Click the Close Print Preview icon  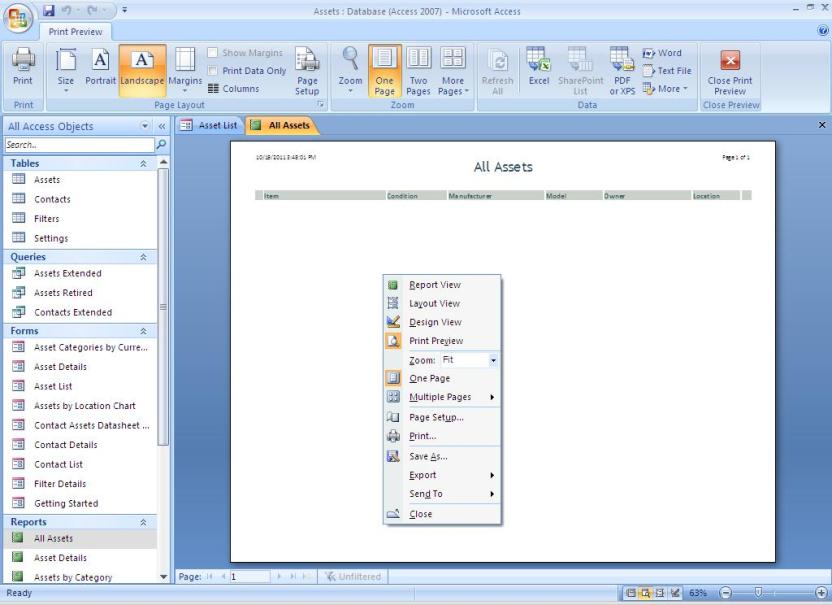tap(731, 69)
